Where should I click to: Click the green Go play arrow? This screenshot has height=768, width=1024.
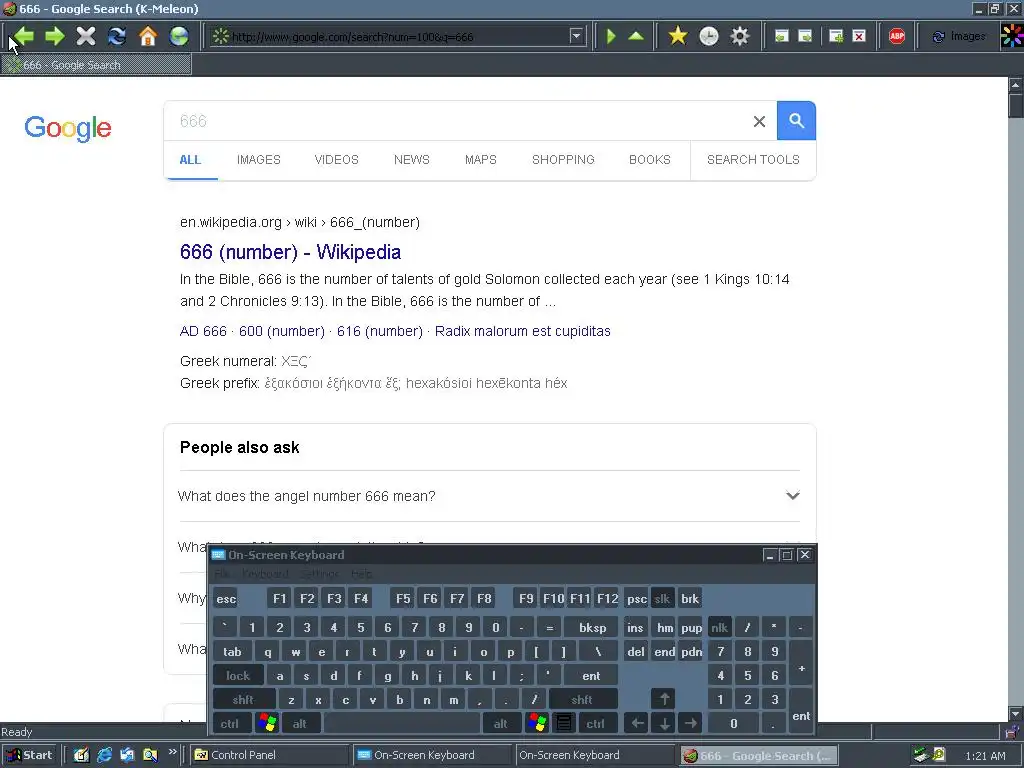click(x=611, y=36)
